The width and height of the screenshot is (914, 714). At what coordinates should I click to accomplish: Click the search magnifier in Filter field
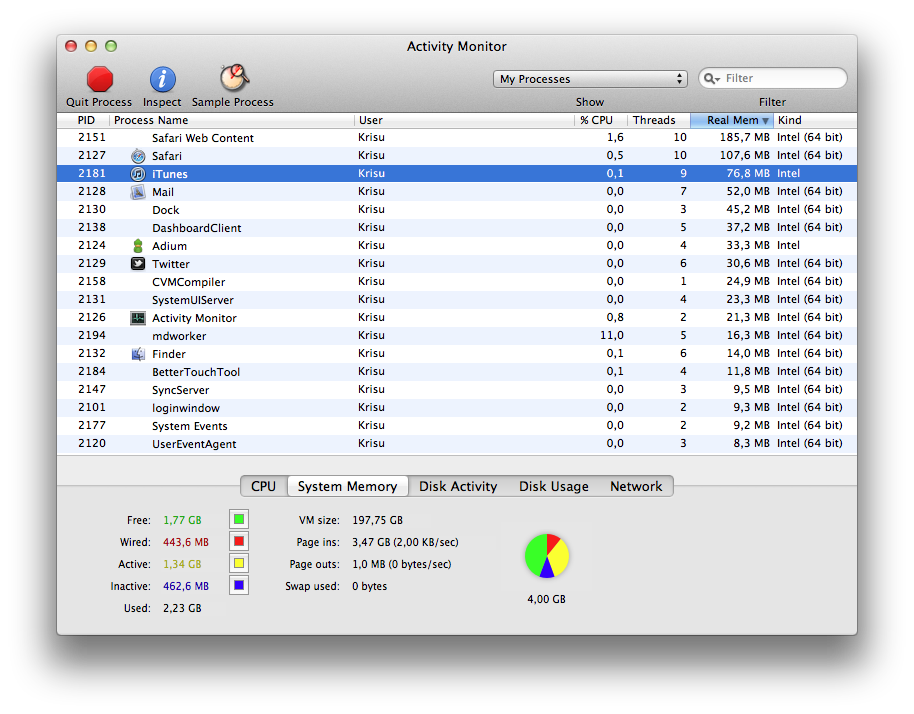pos(711,78)
